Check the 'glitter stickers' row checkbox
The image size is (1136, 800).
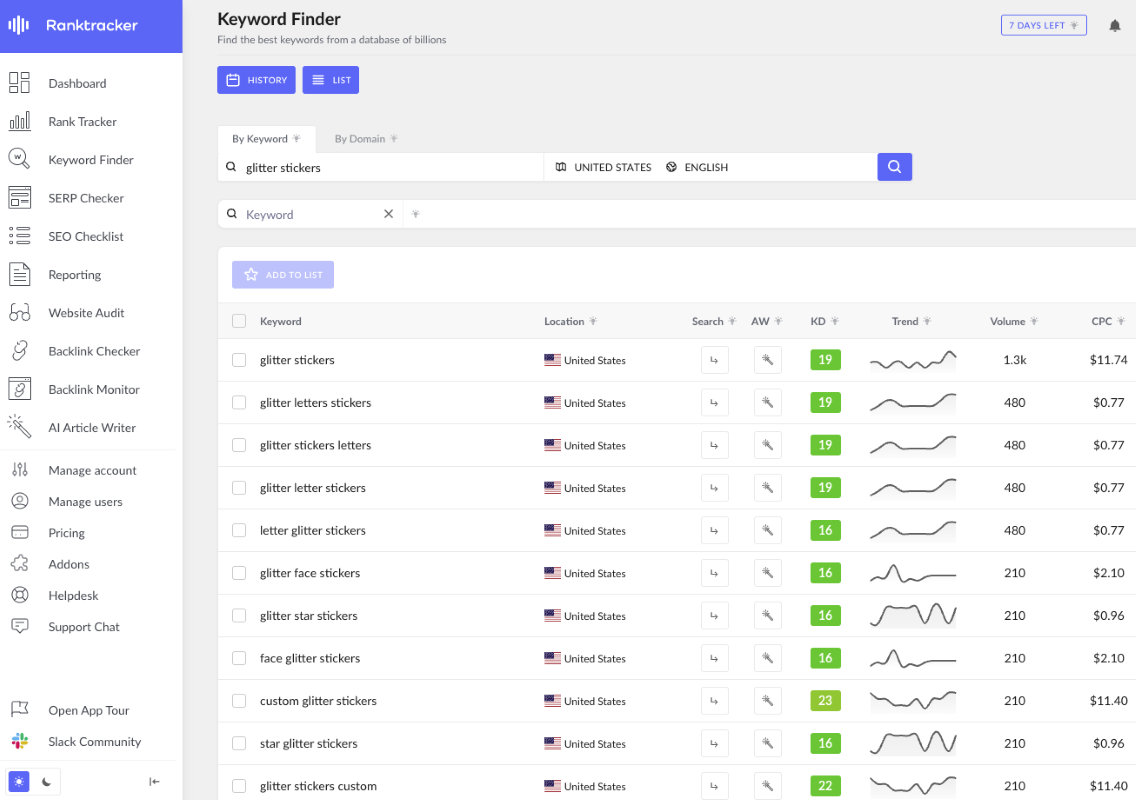point(239,360)
